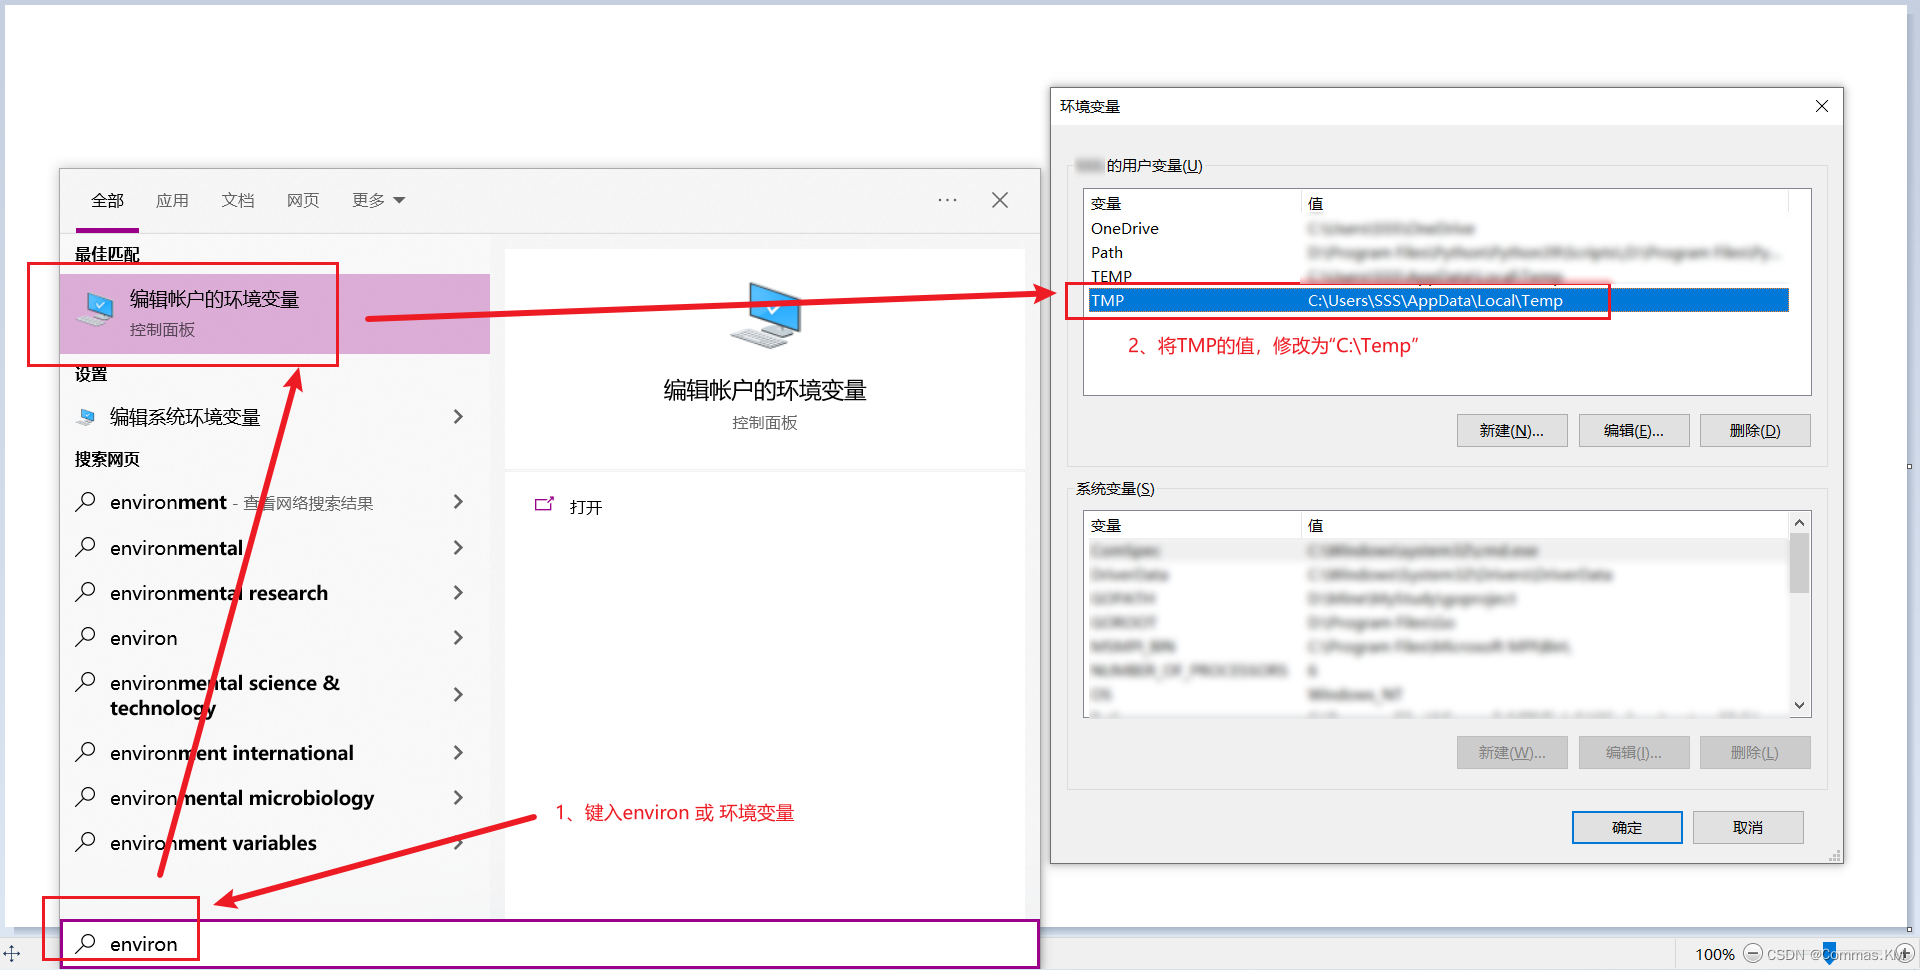1920x970 pixels.
Task: Click the 新建(N) button under user variables
Action: click(x=1511, y=430)
